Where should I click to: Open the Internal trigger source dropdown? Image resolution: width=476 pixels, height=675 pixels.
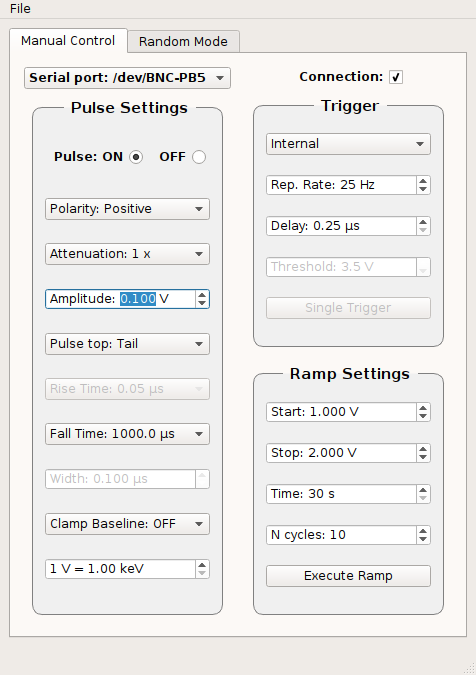pos(348,144)
